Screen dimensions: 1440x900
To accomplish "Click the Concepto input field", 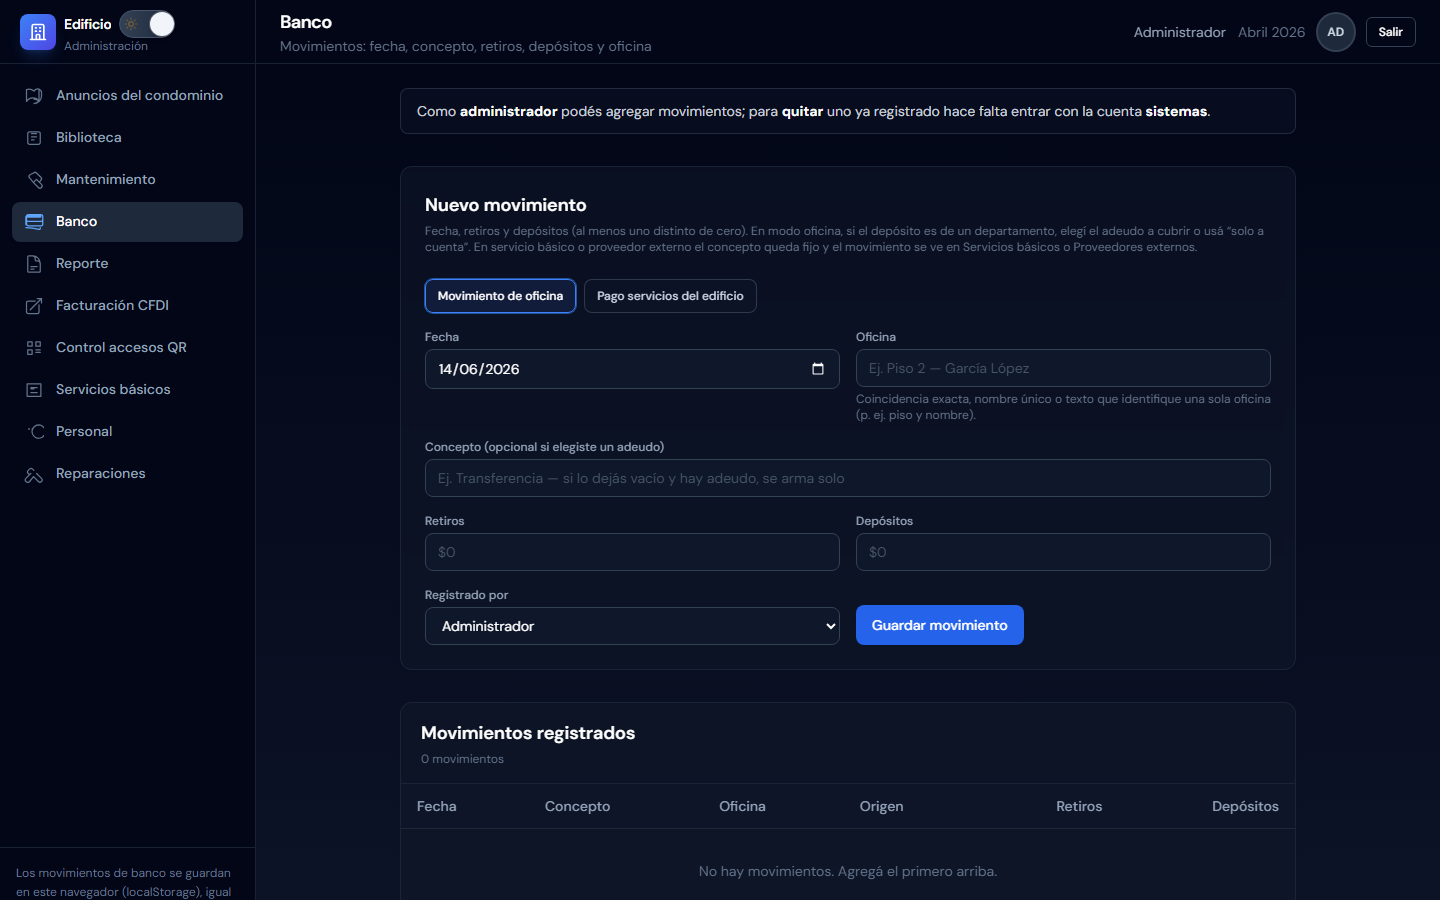I will pos(848,478).
